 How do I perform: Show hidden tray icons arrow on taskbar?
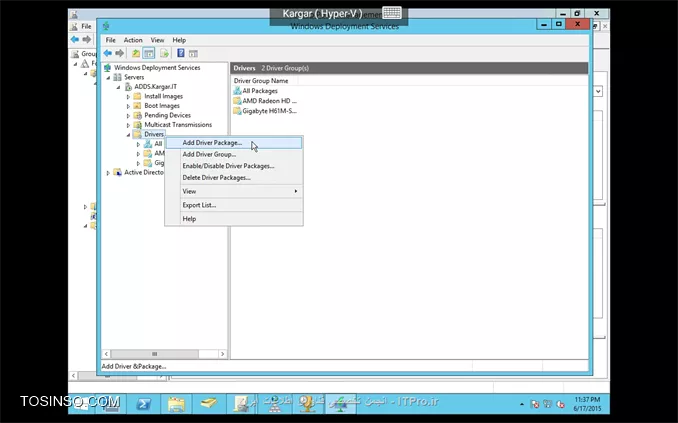click(x=522, y=404)
